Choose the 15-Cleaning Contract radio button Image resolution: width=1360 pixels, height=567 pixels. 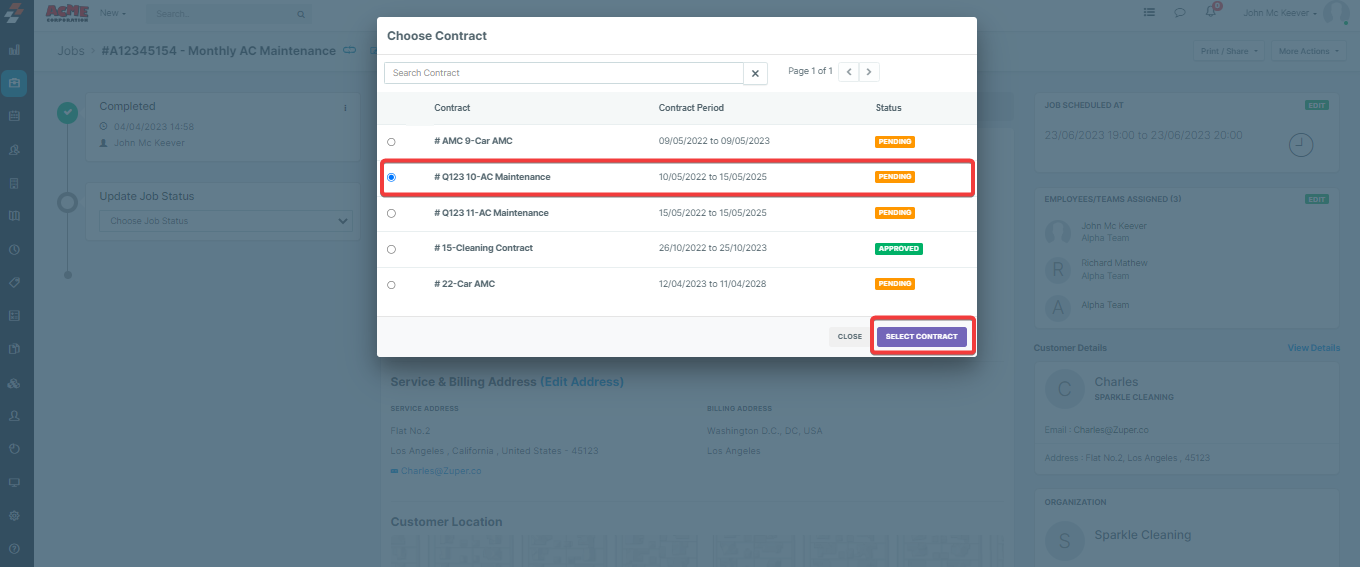[x=391, y=249]
